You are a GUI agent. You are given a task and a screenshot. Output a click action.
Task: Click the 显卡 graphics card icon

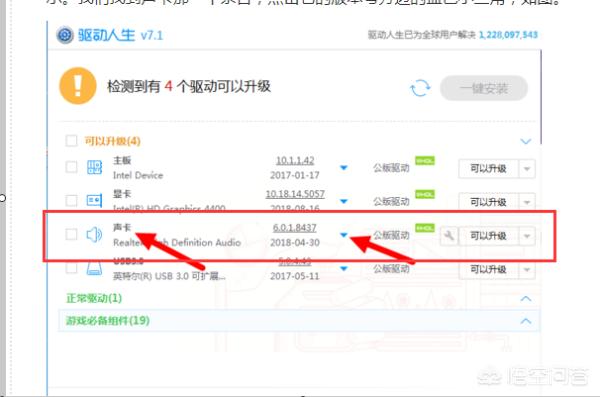tap(94, 200)
